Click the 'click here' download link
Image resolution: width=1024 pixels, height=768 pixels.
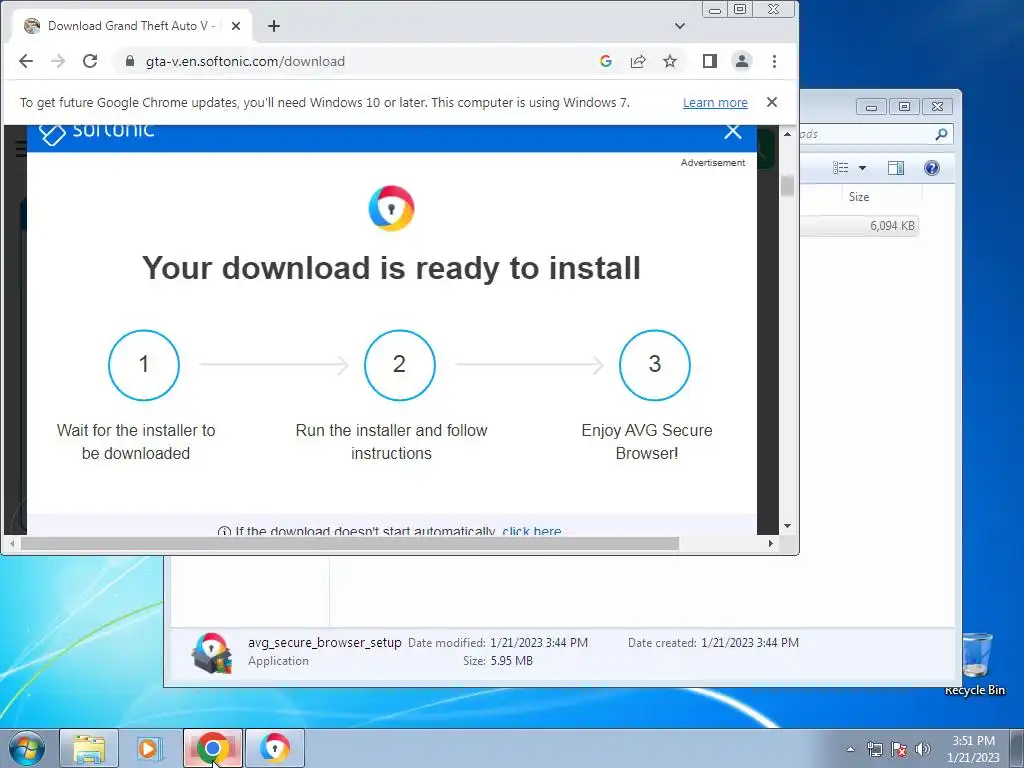[532, 531]
